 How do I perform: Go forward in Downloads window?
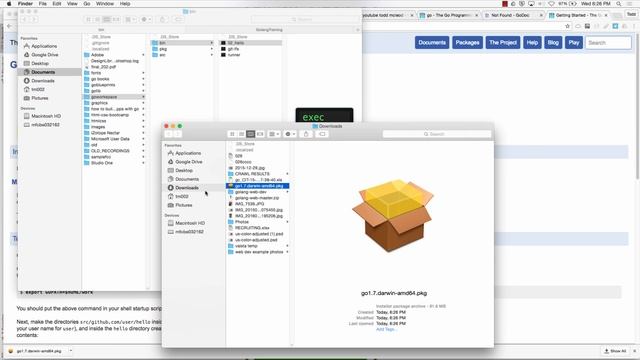click(178, 134)
